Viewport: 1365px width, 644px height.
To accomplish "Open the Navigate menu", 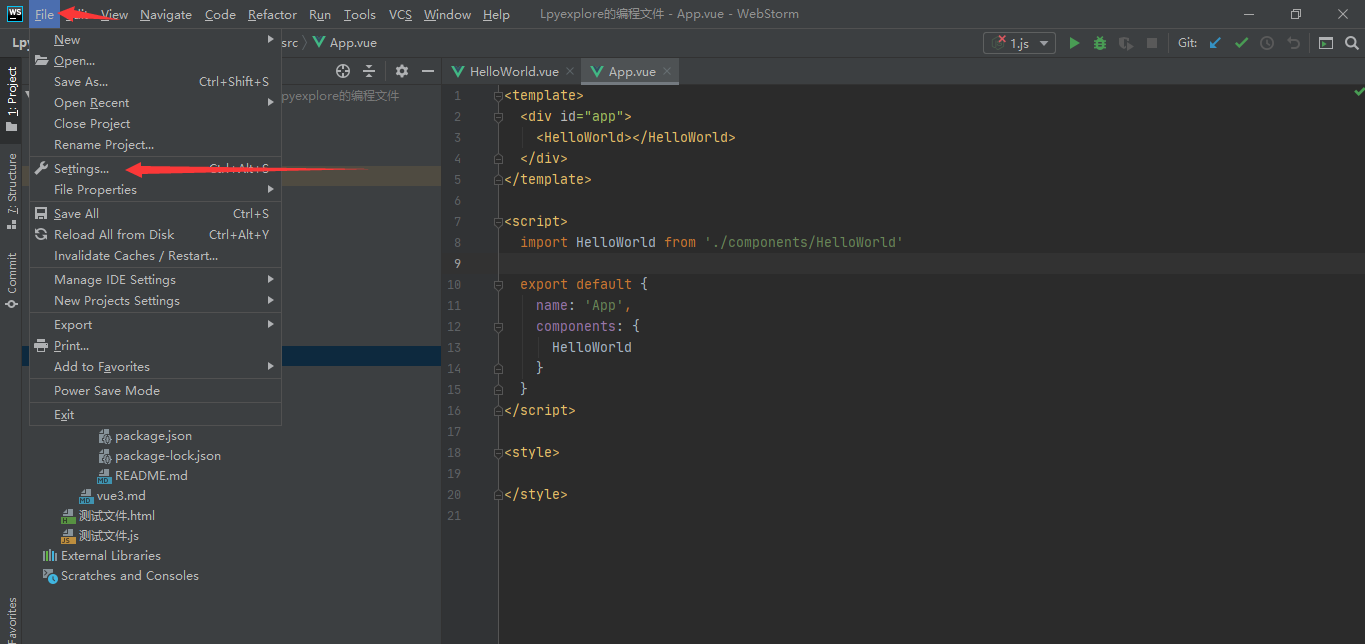I will point(166,14).
